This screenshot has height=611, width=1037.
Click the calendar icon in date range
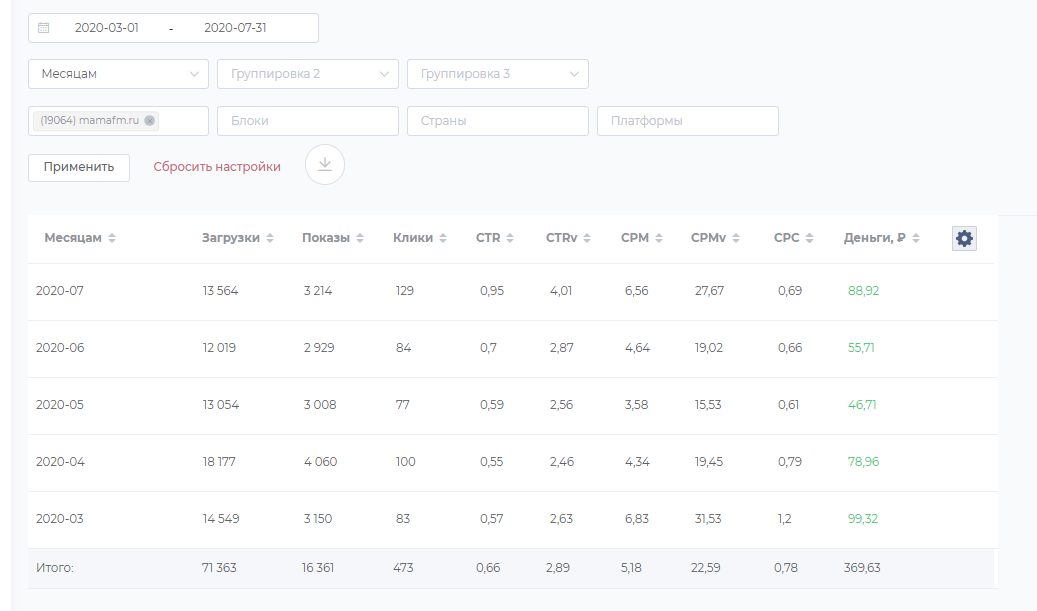click(x=43, y=28)
